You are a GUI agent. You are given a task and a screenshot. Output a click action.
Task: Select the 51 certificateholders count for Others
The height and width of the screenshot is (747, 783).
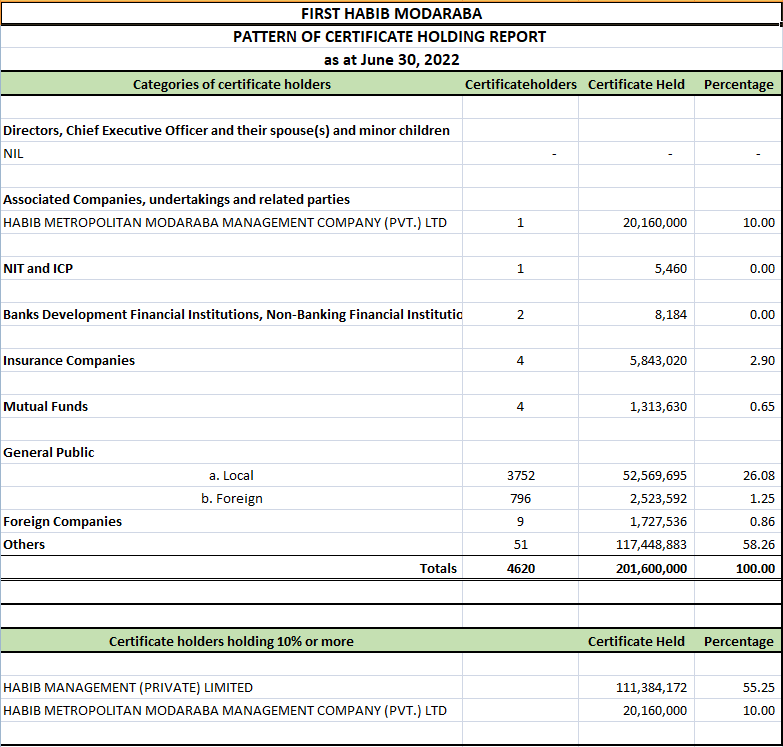(520, 544)
